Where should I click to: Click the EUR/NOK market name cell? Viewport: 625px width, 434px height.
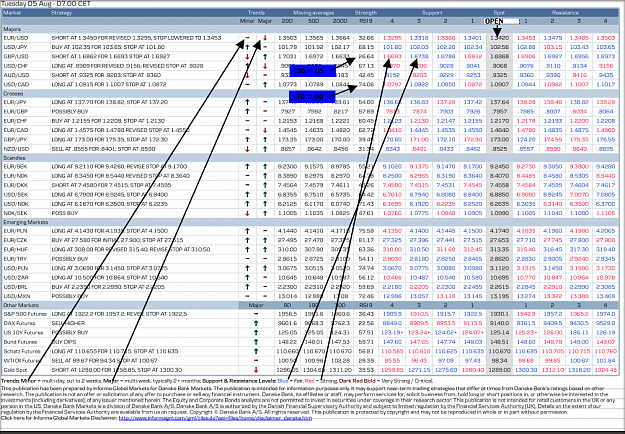click(x=26, y=176)
